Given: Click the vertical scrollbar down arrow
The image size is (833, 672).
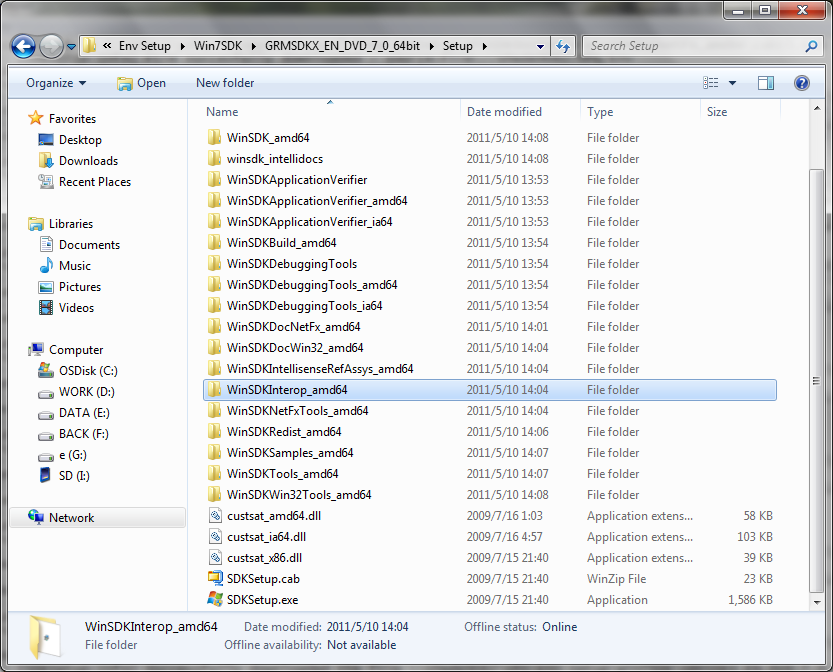Looking at the screenshot, I should pos(816,604).
